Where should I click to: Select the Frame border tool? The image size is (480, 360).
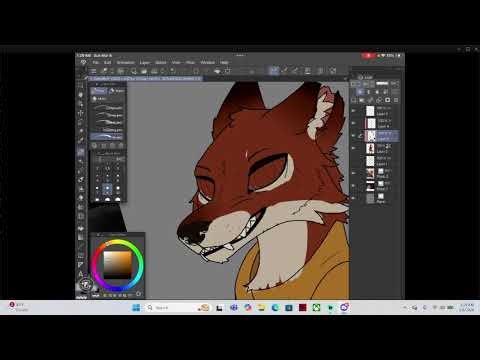[x=81, y=256]
